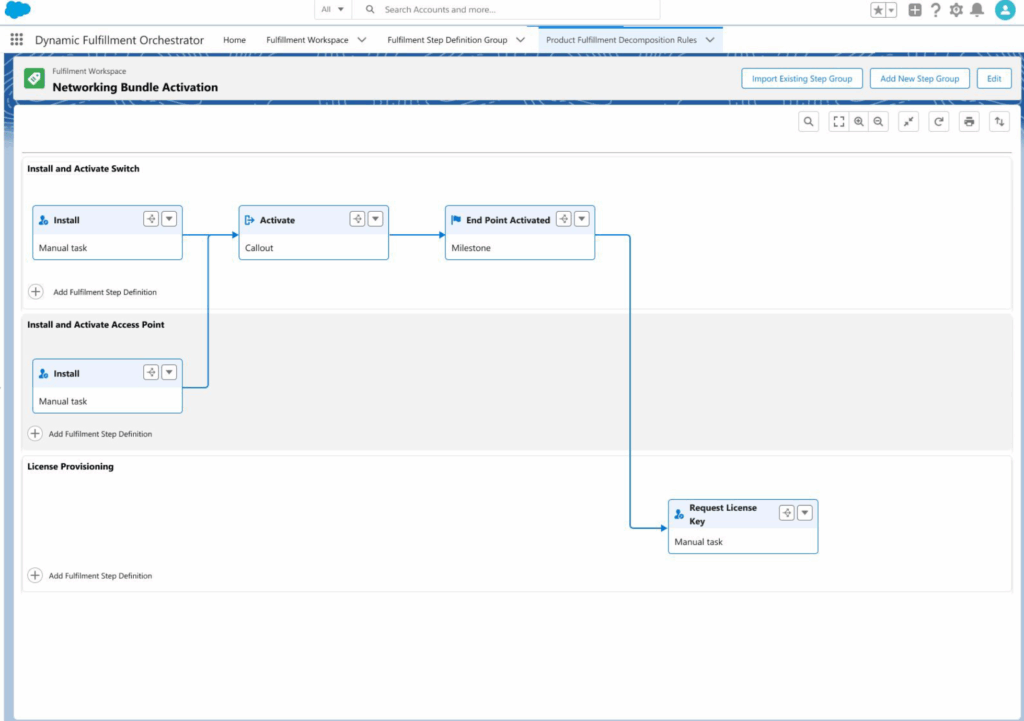Zoom in on the fulfillment canvas

(x=859, y=122)
